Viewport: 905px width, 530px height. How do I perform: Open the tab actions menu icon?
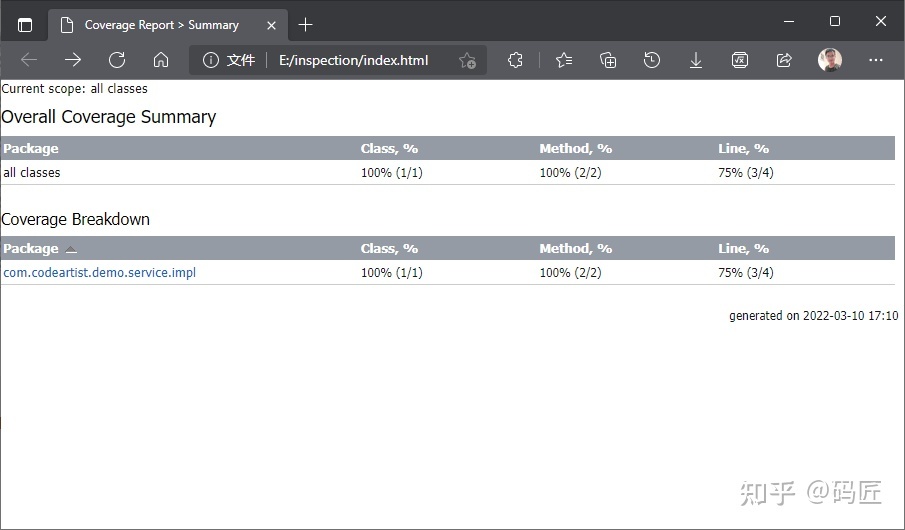pyautogui.click(x=25, y=24)
